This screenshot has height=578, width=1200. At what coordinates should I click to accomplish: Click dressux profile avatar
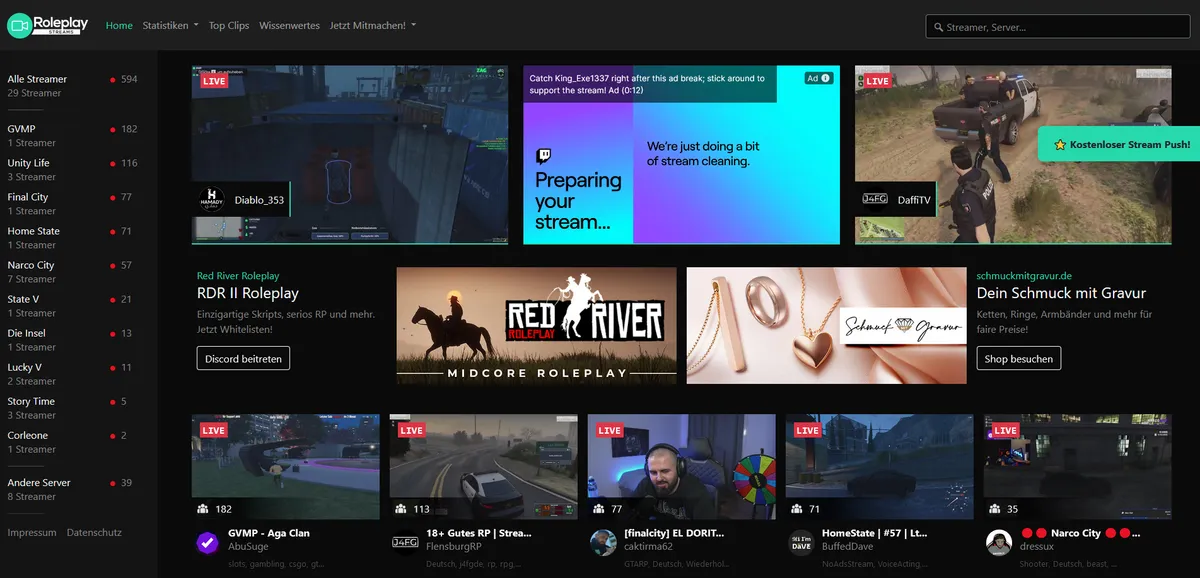pos(999,542)
